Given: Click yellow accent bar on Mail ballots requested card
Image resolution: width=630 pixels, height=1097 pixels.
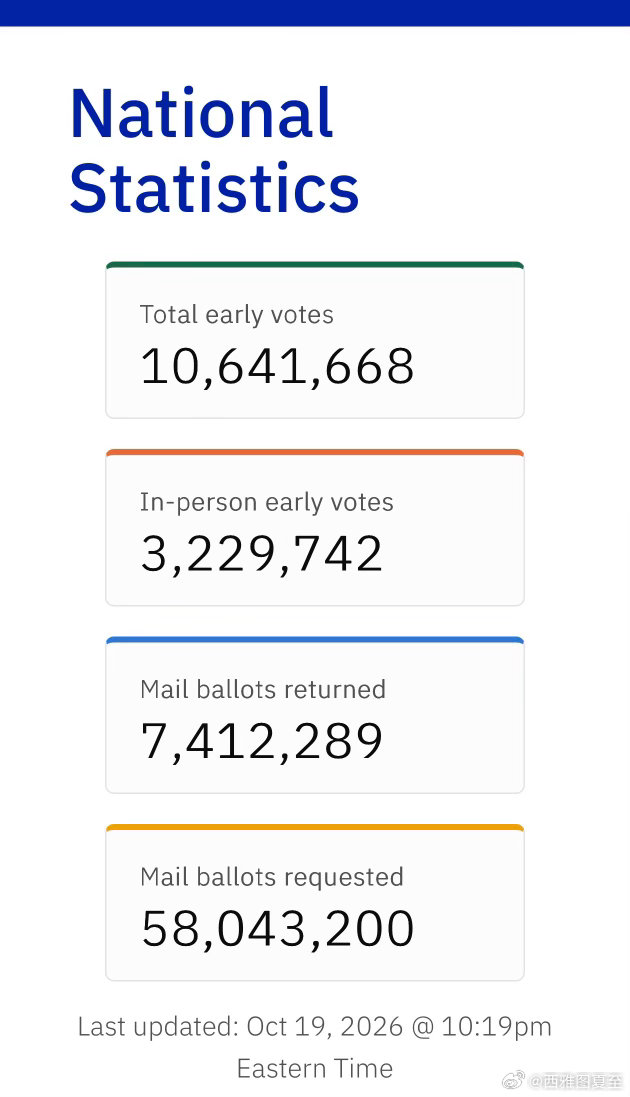Looking at the screenshot, I should (x=315, y=828).
